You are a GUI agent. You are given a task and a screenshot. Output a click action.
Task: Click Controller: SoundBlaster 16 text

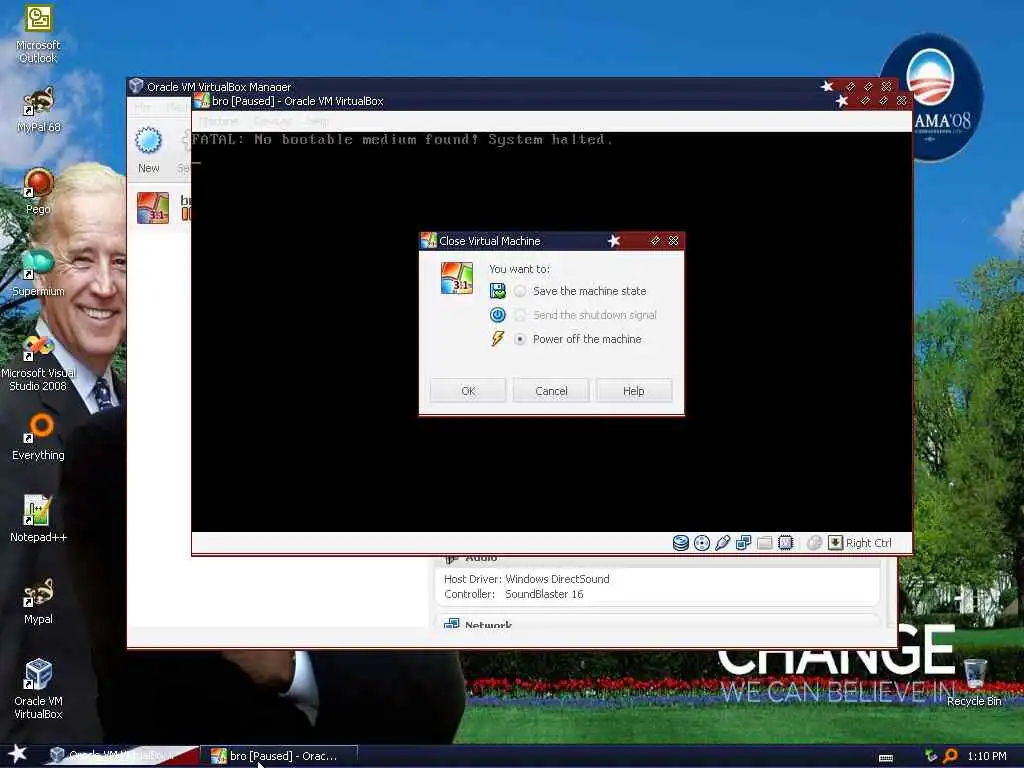pos(513,594)
